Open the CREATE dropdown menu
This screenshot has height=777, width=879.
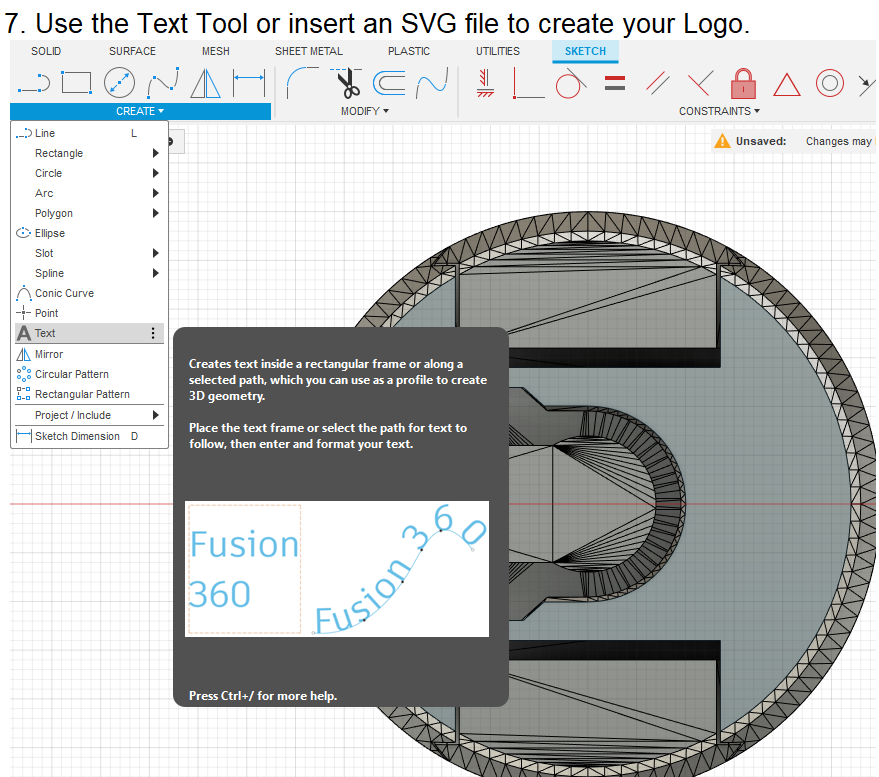pos(140,111)
